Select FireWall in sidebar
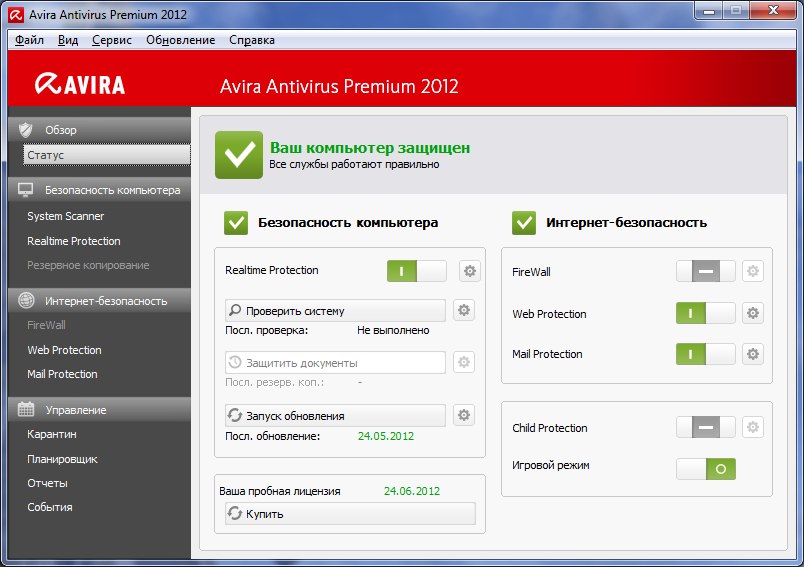 [x=46, y=325]
